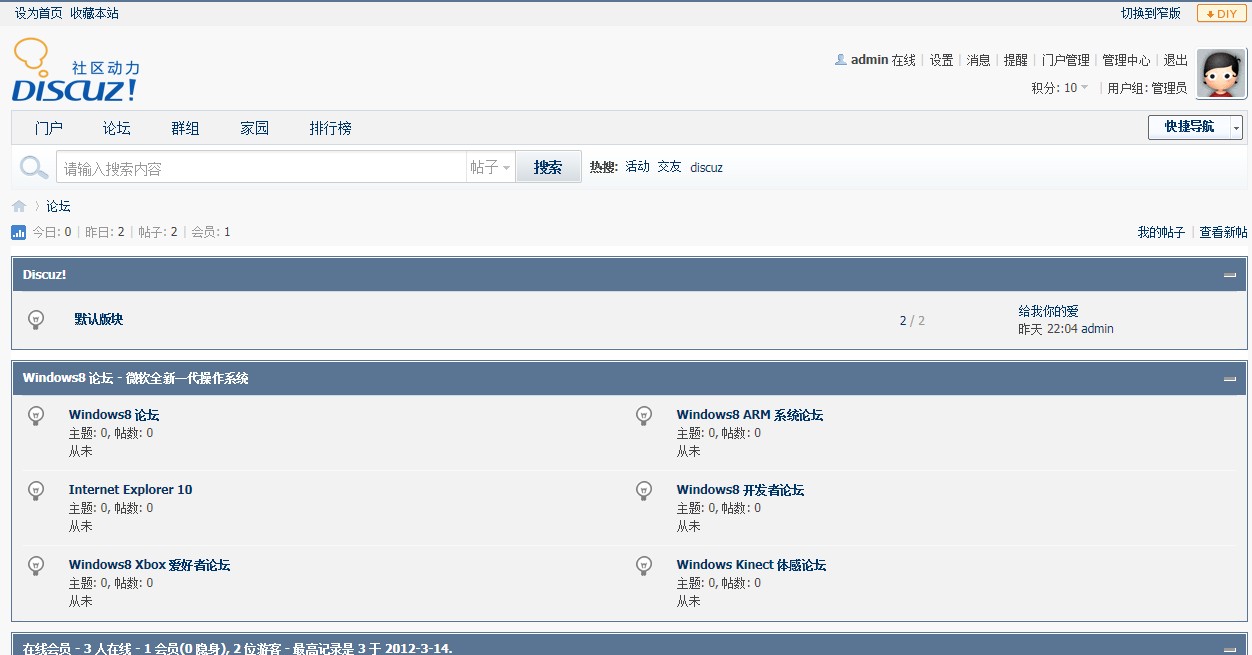The width and height of the screenshot is (1252, 655).
Task: Open the Windows8 ARM 系统论坛 board
Action: 750,415
